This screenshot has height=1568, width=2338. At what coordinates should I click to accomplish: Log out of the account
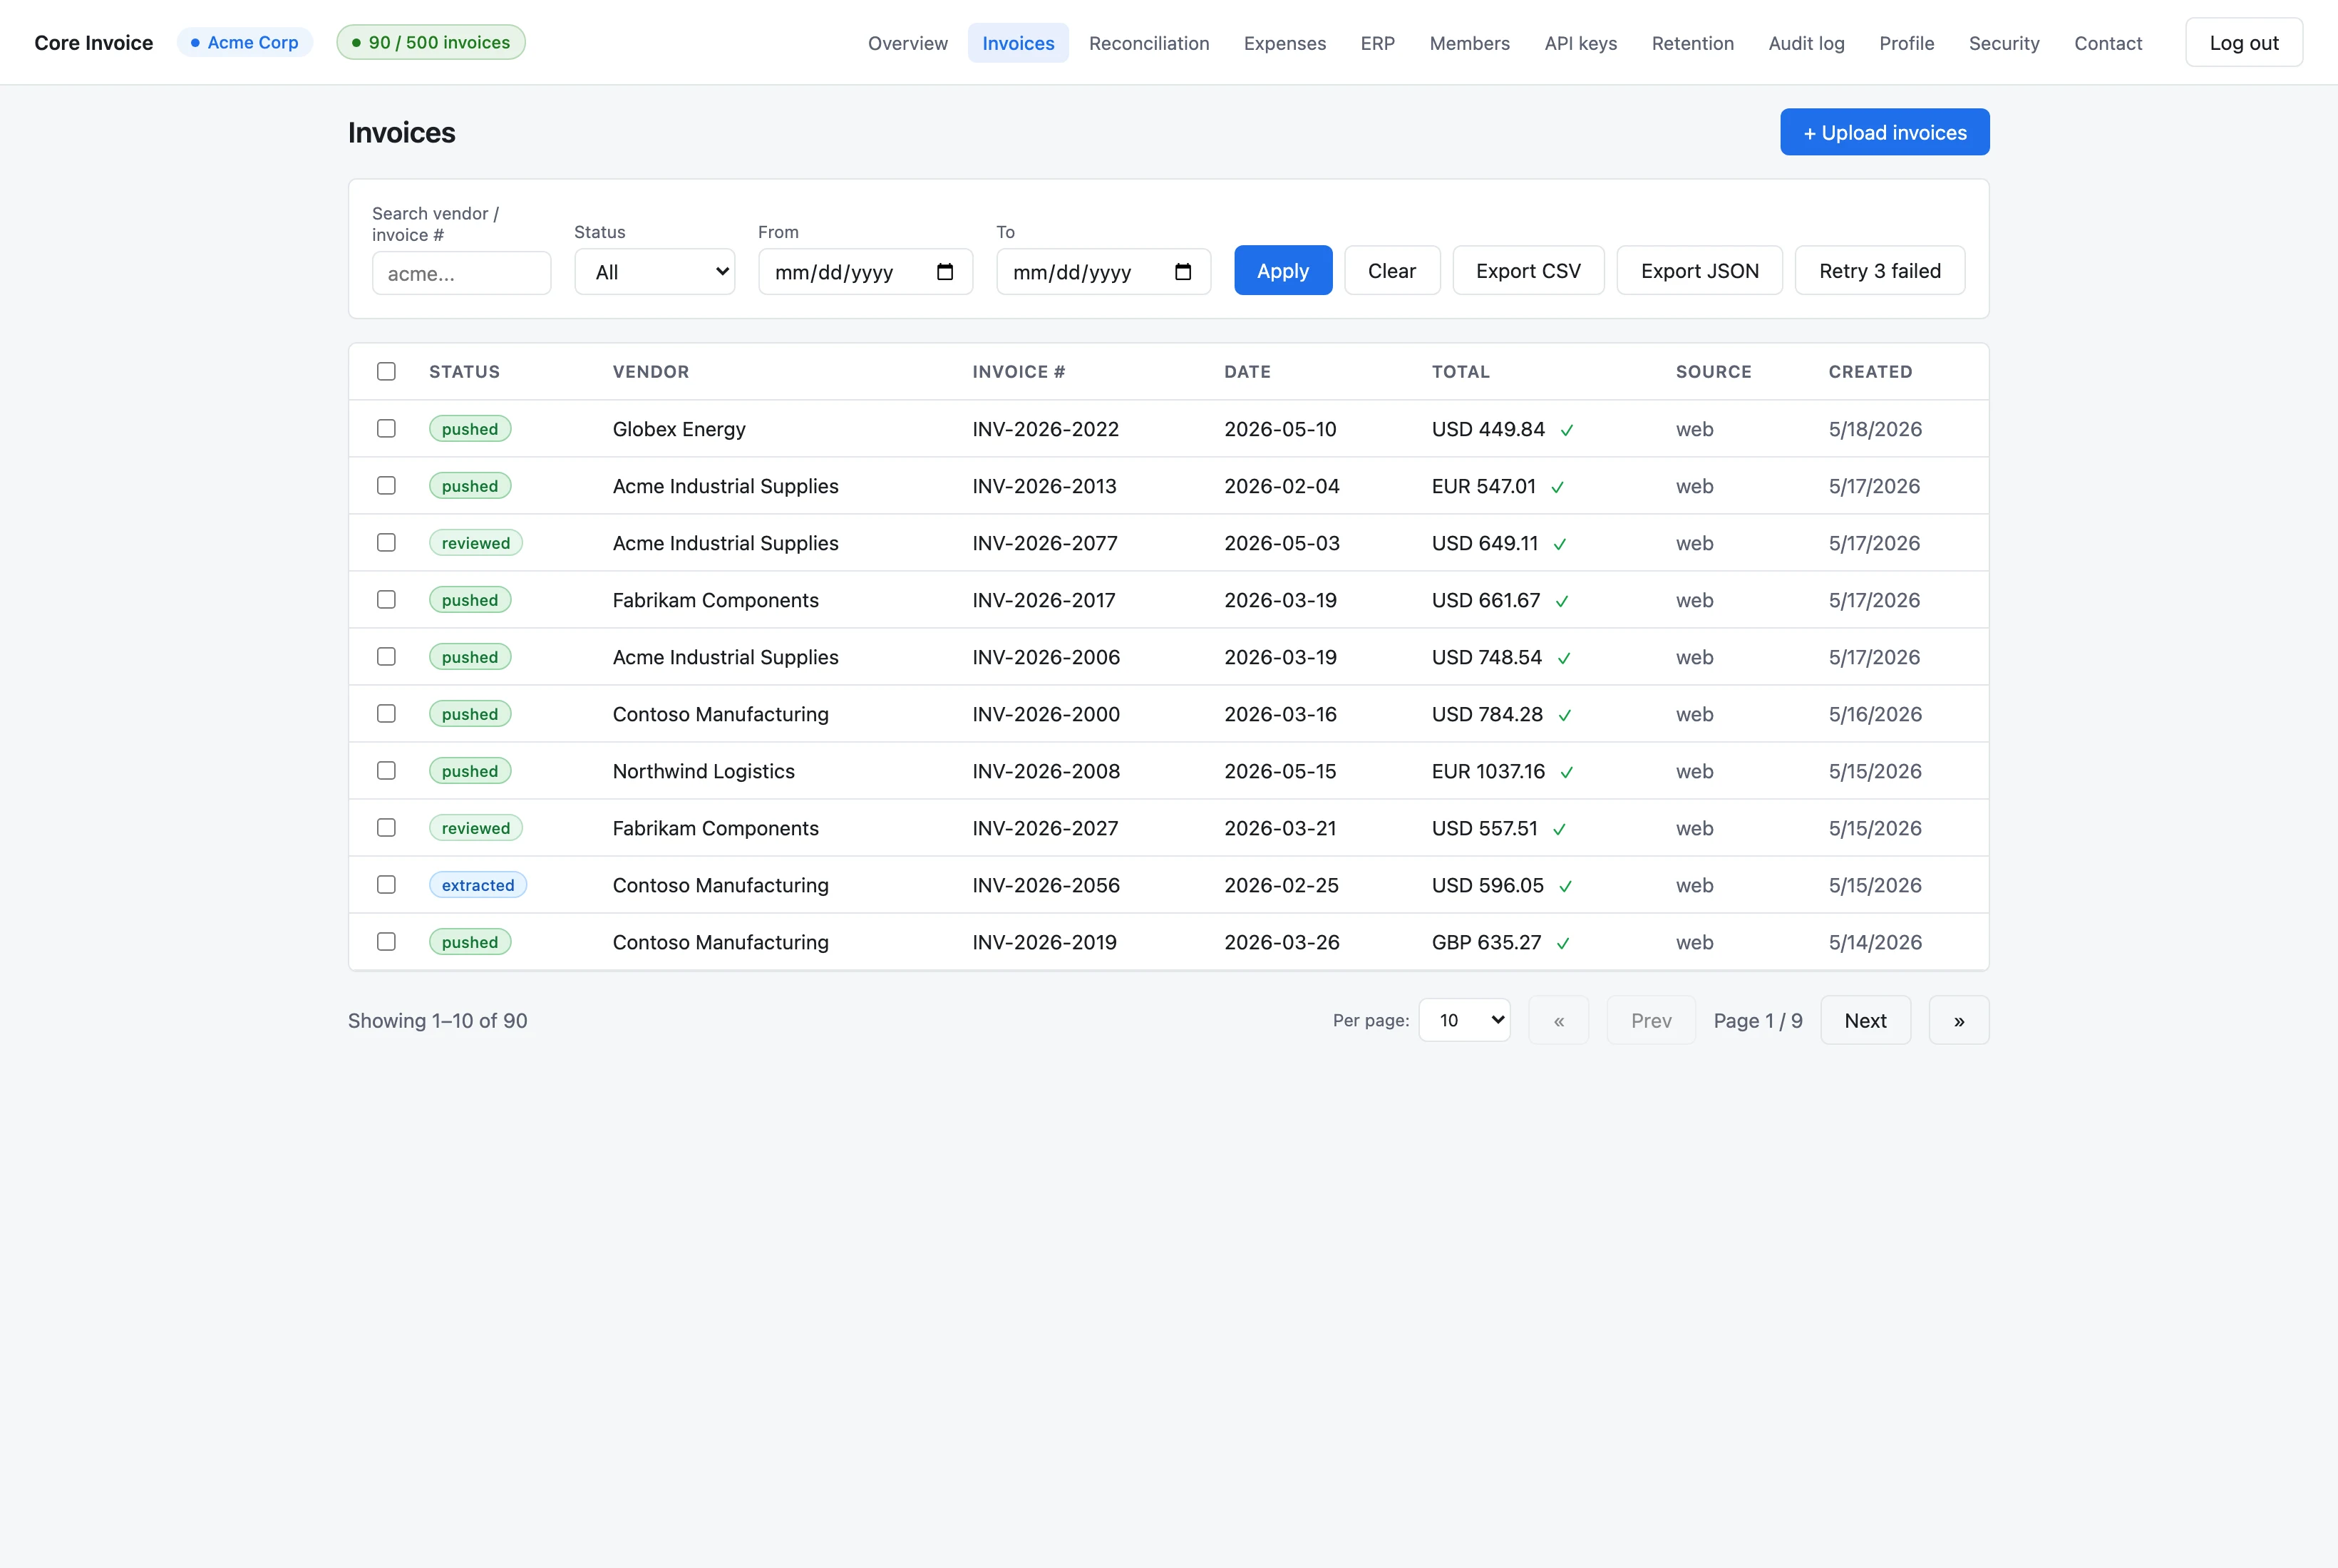(2243, 43)
